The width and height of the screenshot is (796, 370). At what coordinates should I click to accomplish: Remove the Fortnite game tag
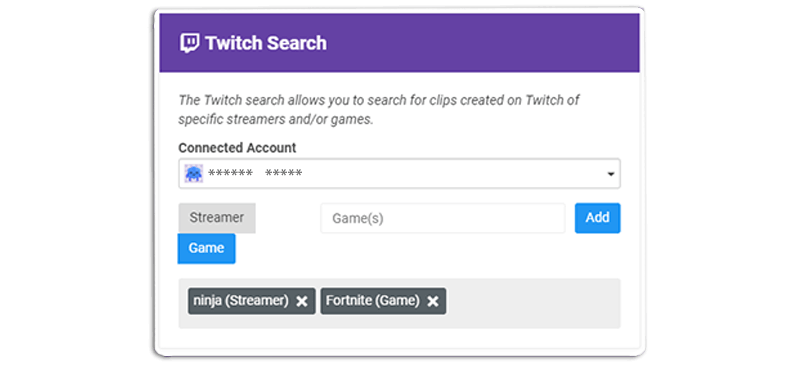tap(433, 301)
